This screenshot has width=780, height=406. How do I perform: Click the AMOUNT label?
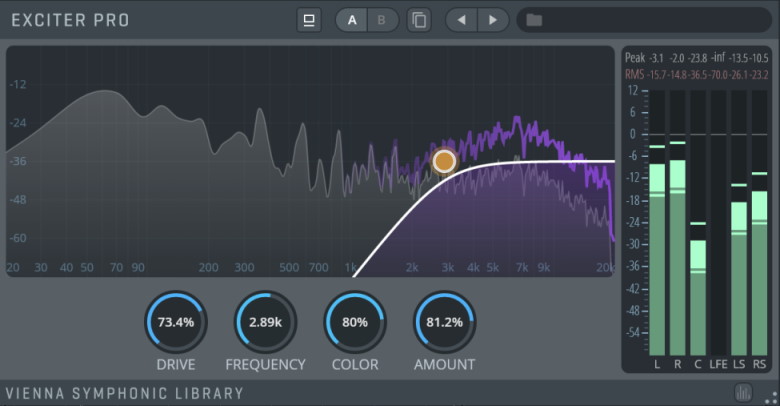[444, 365]
